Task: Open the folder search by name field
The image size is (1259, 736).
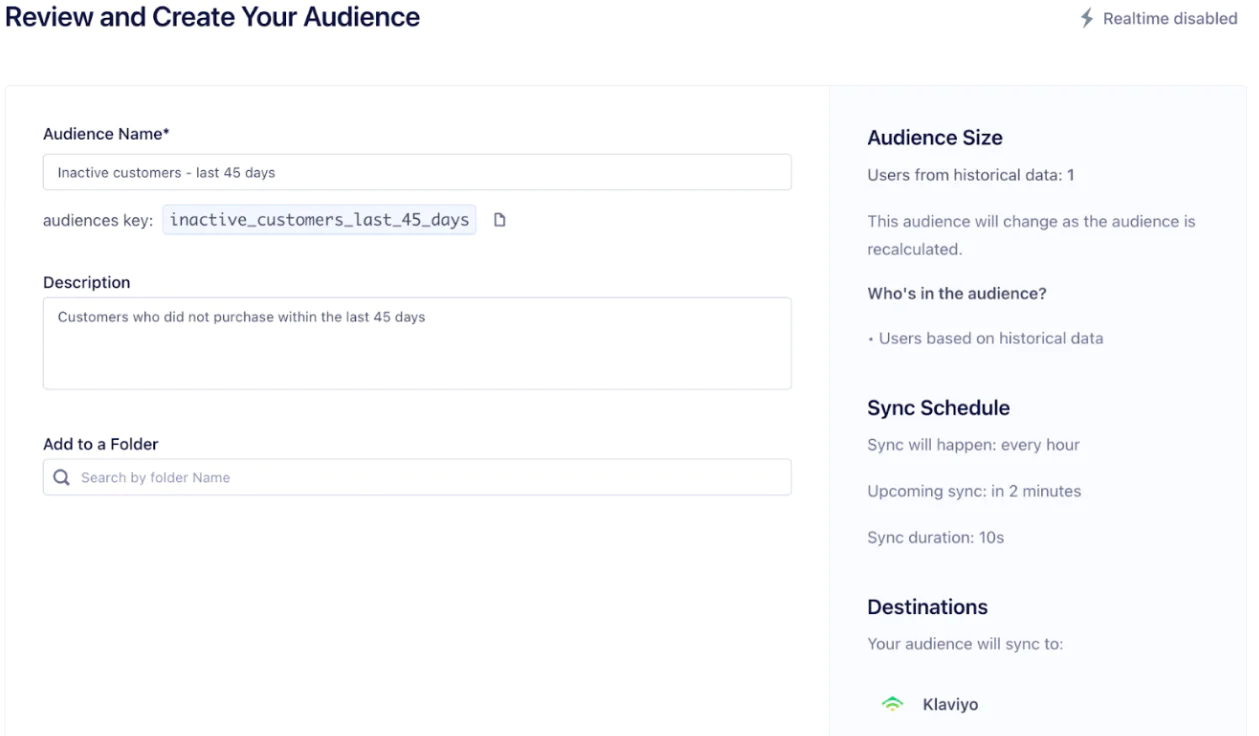Action: (430, 478)
